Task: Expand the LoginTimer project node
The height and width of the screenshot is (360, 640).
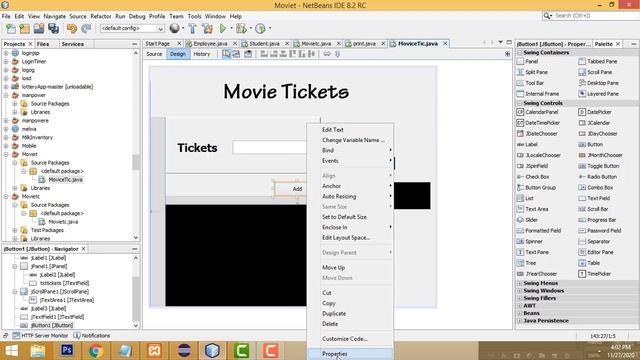Action: (x=6, y=61)
